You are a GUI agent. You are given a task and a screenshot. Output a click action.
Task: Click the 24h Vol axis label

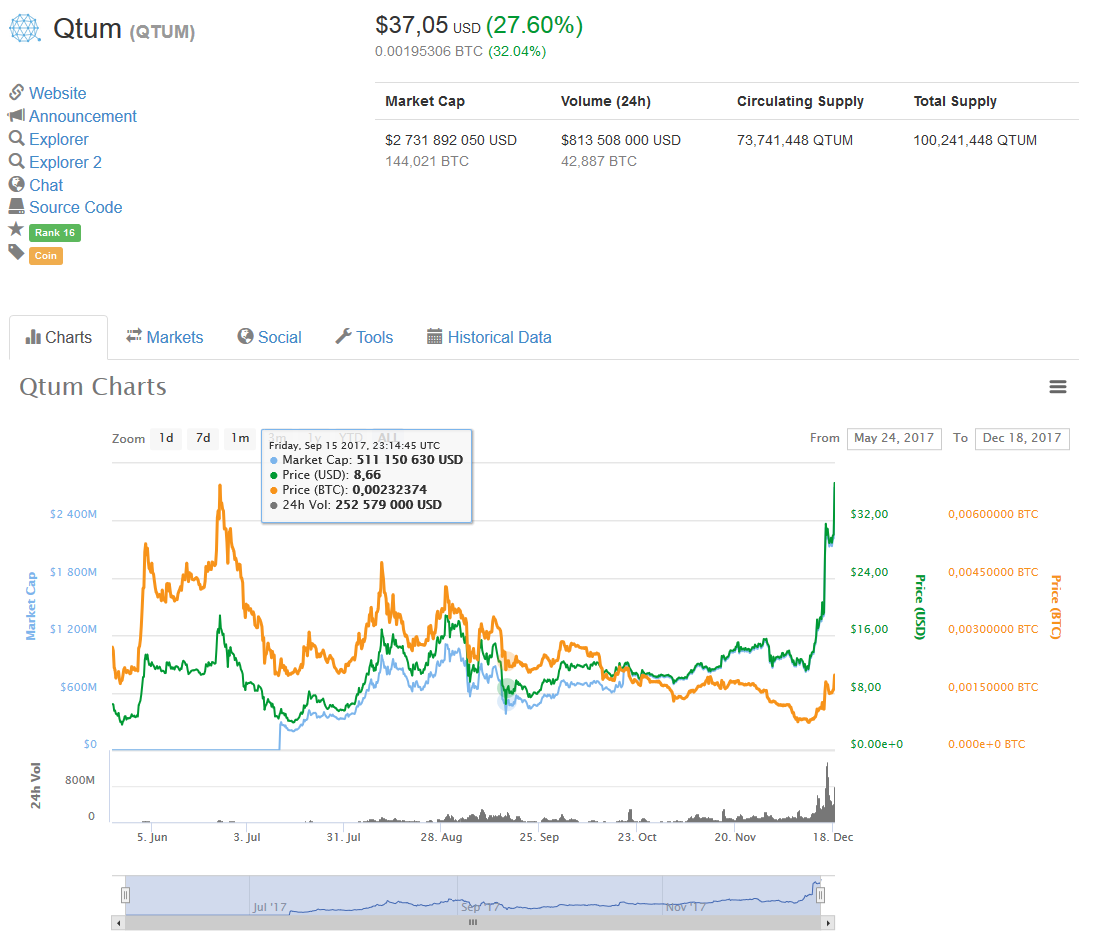pos(35,786)
